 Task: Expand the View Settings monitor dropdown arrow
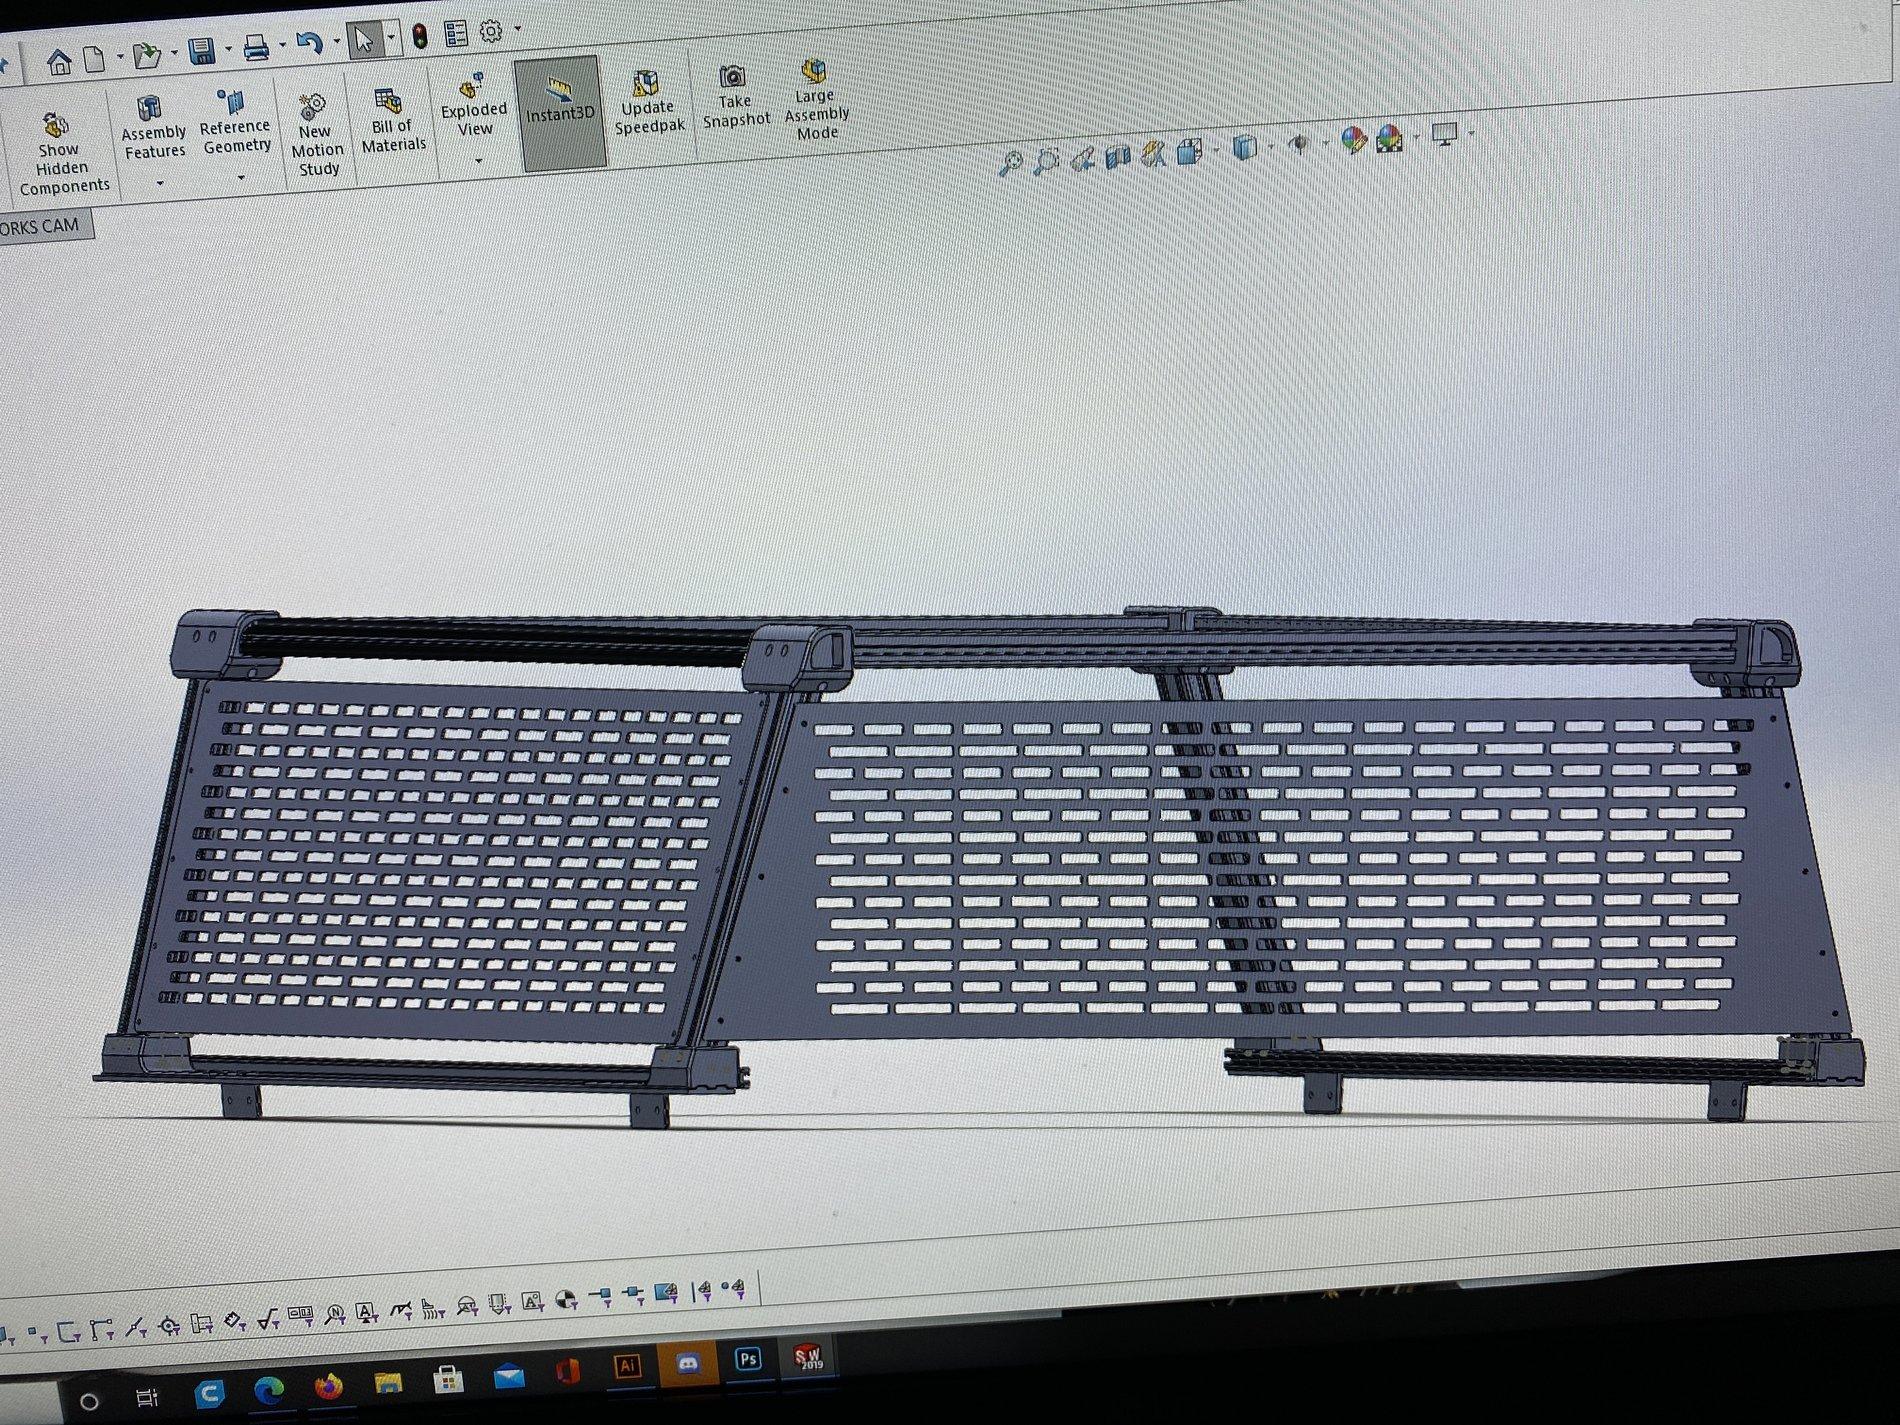coord(1471,133)
